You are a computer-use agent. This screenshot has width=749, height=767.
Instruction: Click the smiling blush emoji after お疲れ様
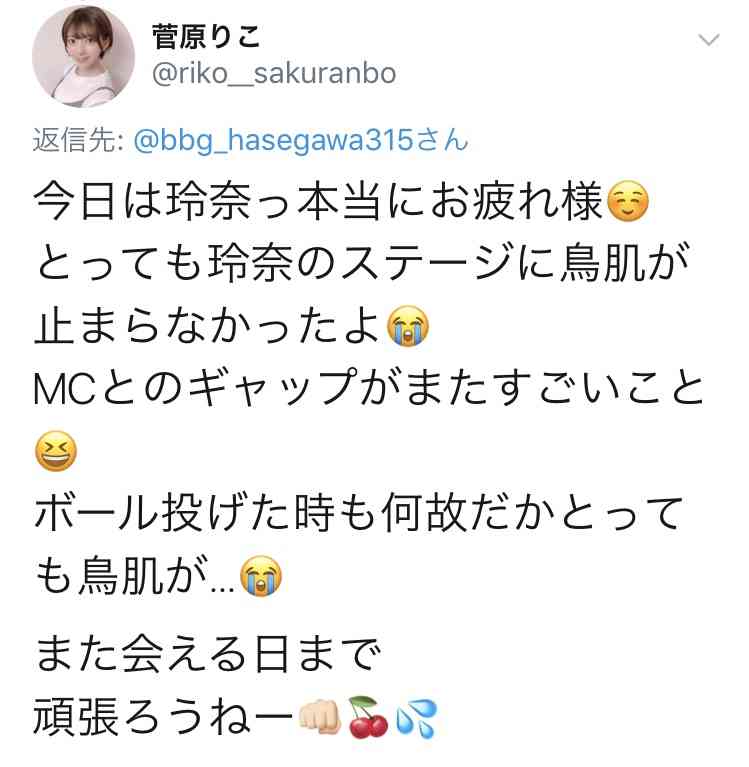pos(628,201)
